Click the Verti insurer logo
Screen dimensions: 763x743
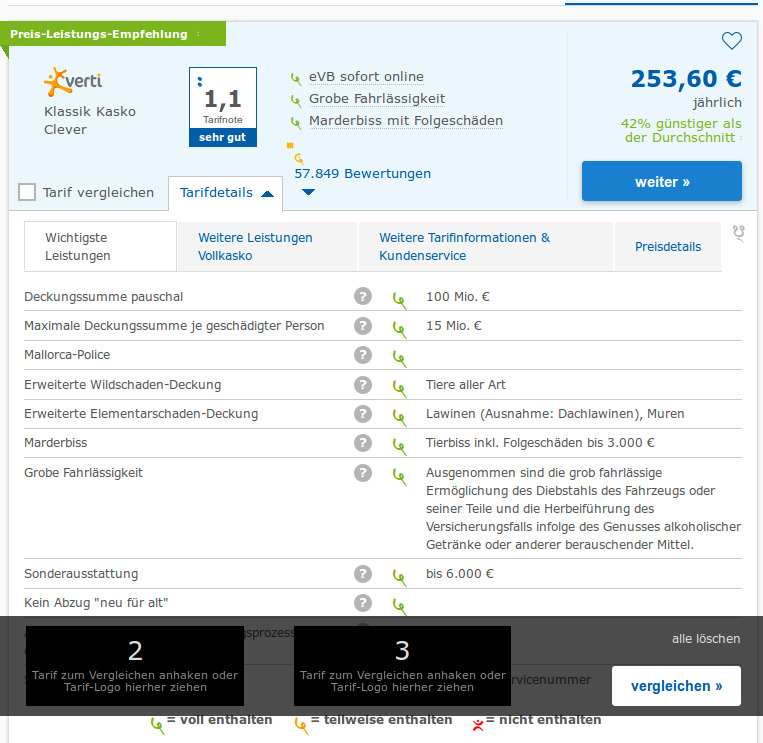[x=74, y=81]
